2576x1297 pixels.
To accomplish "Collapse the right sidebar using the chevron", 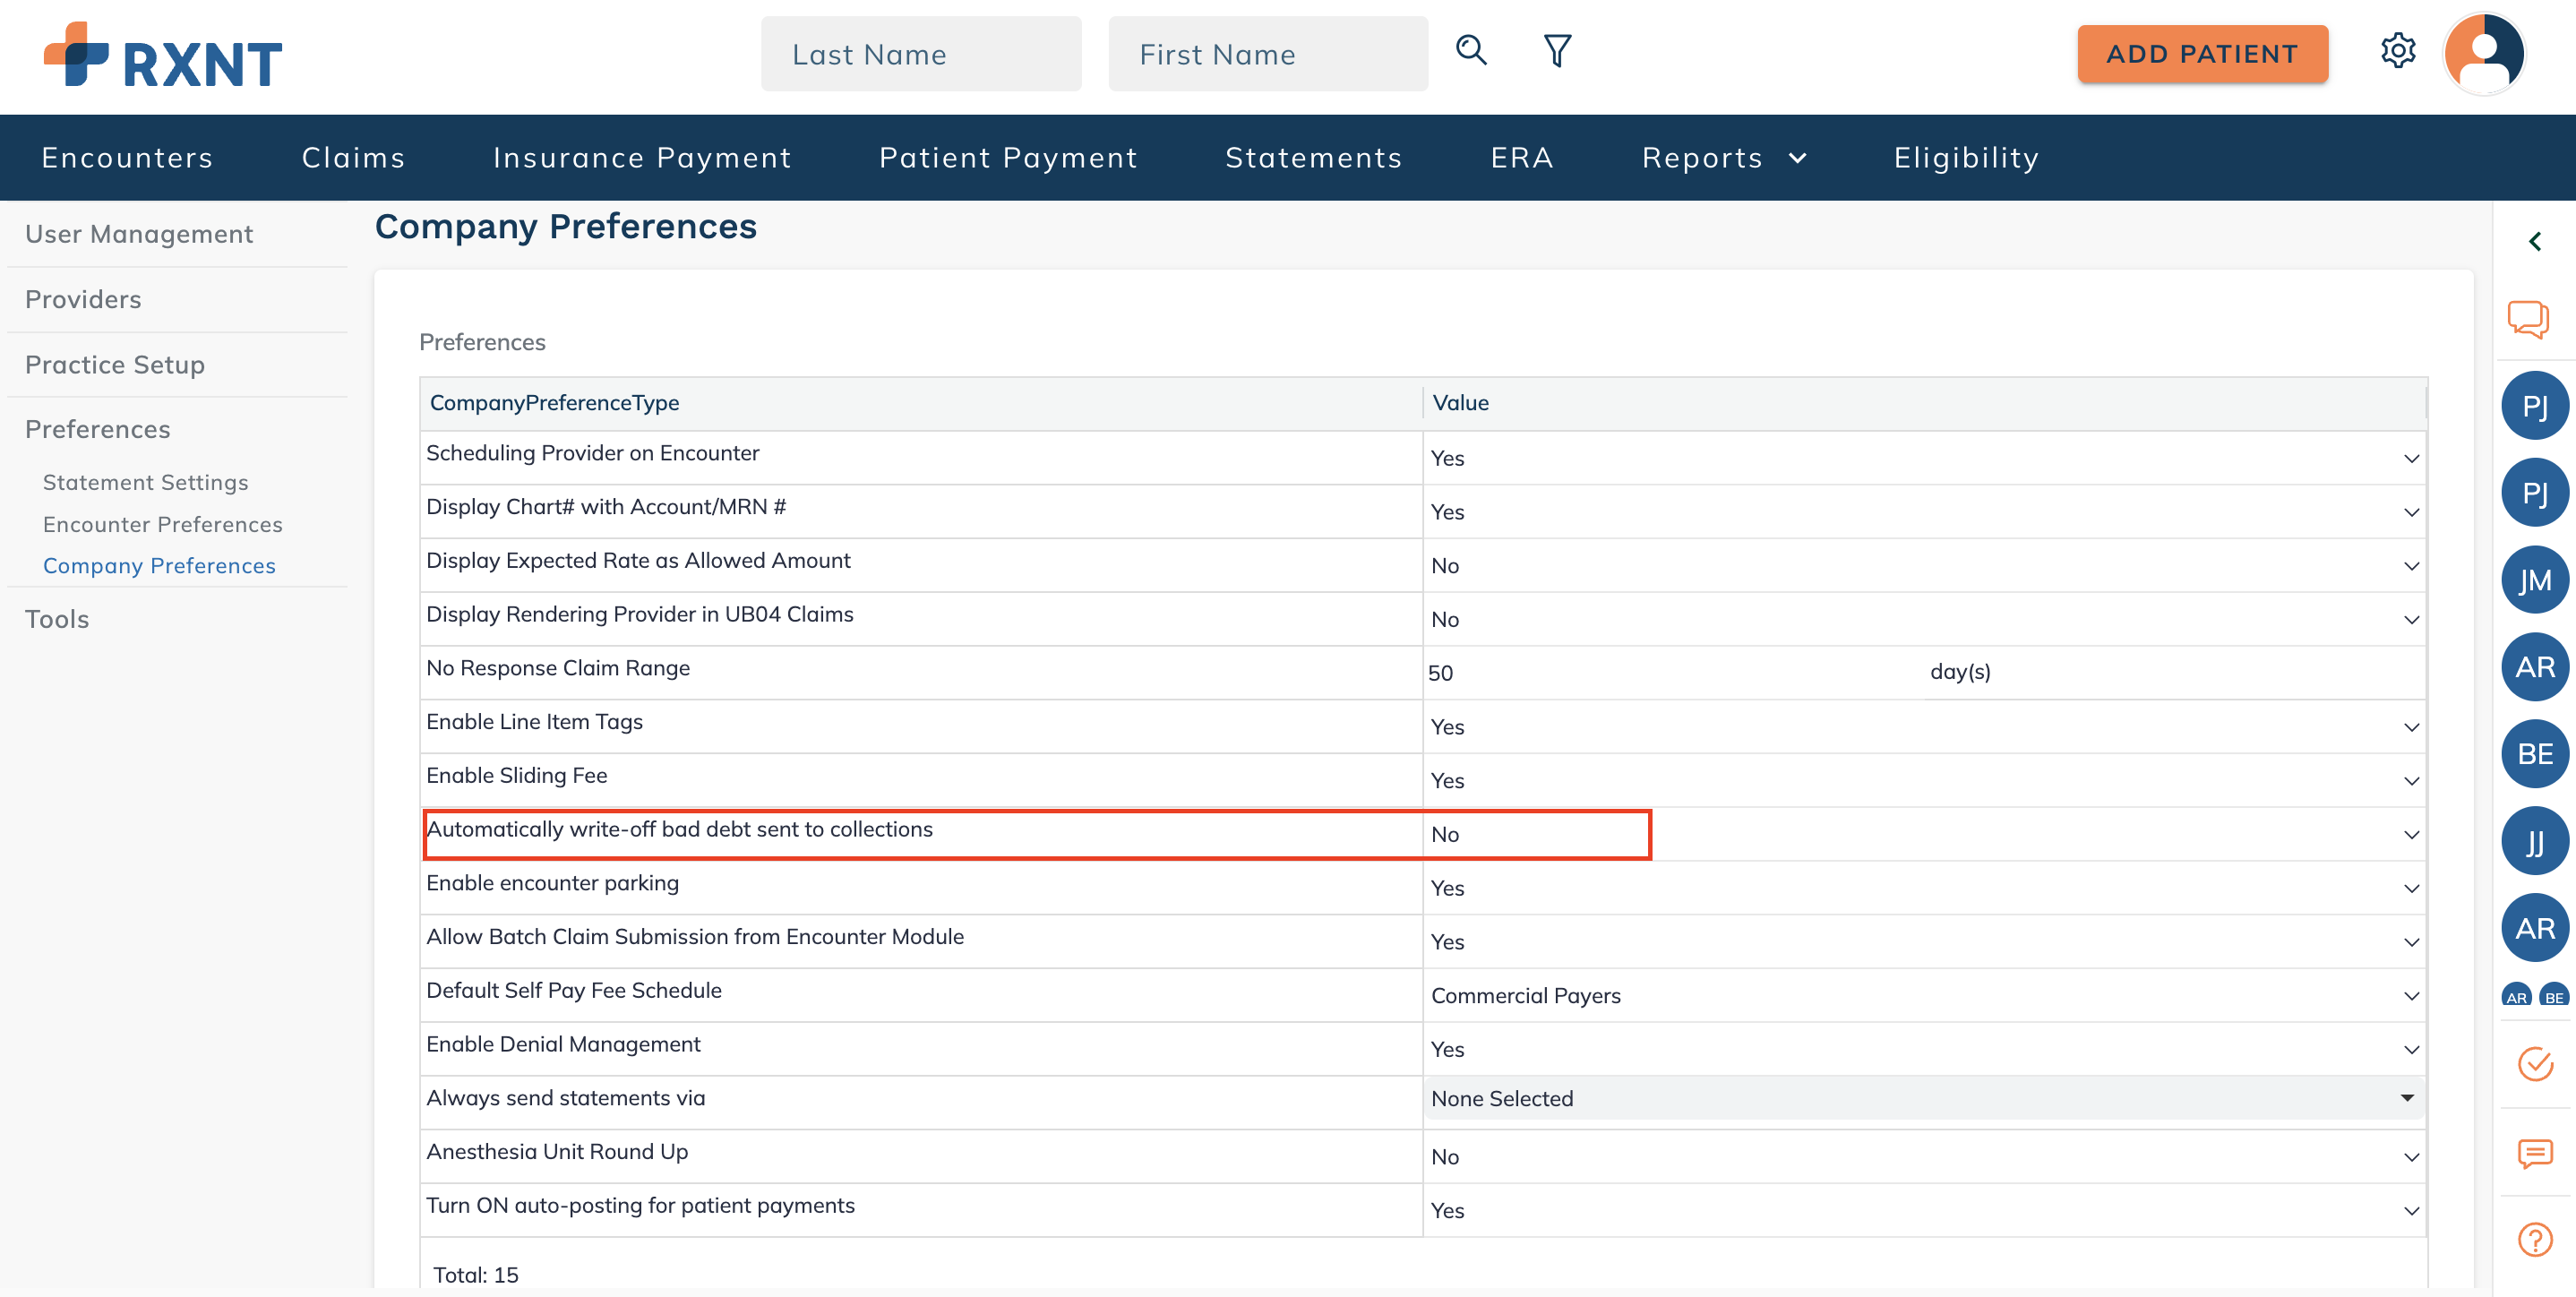I will click(x=2536, y=241).
